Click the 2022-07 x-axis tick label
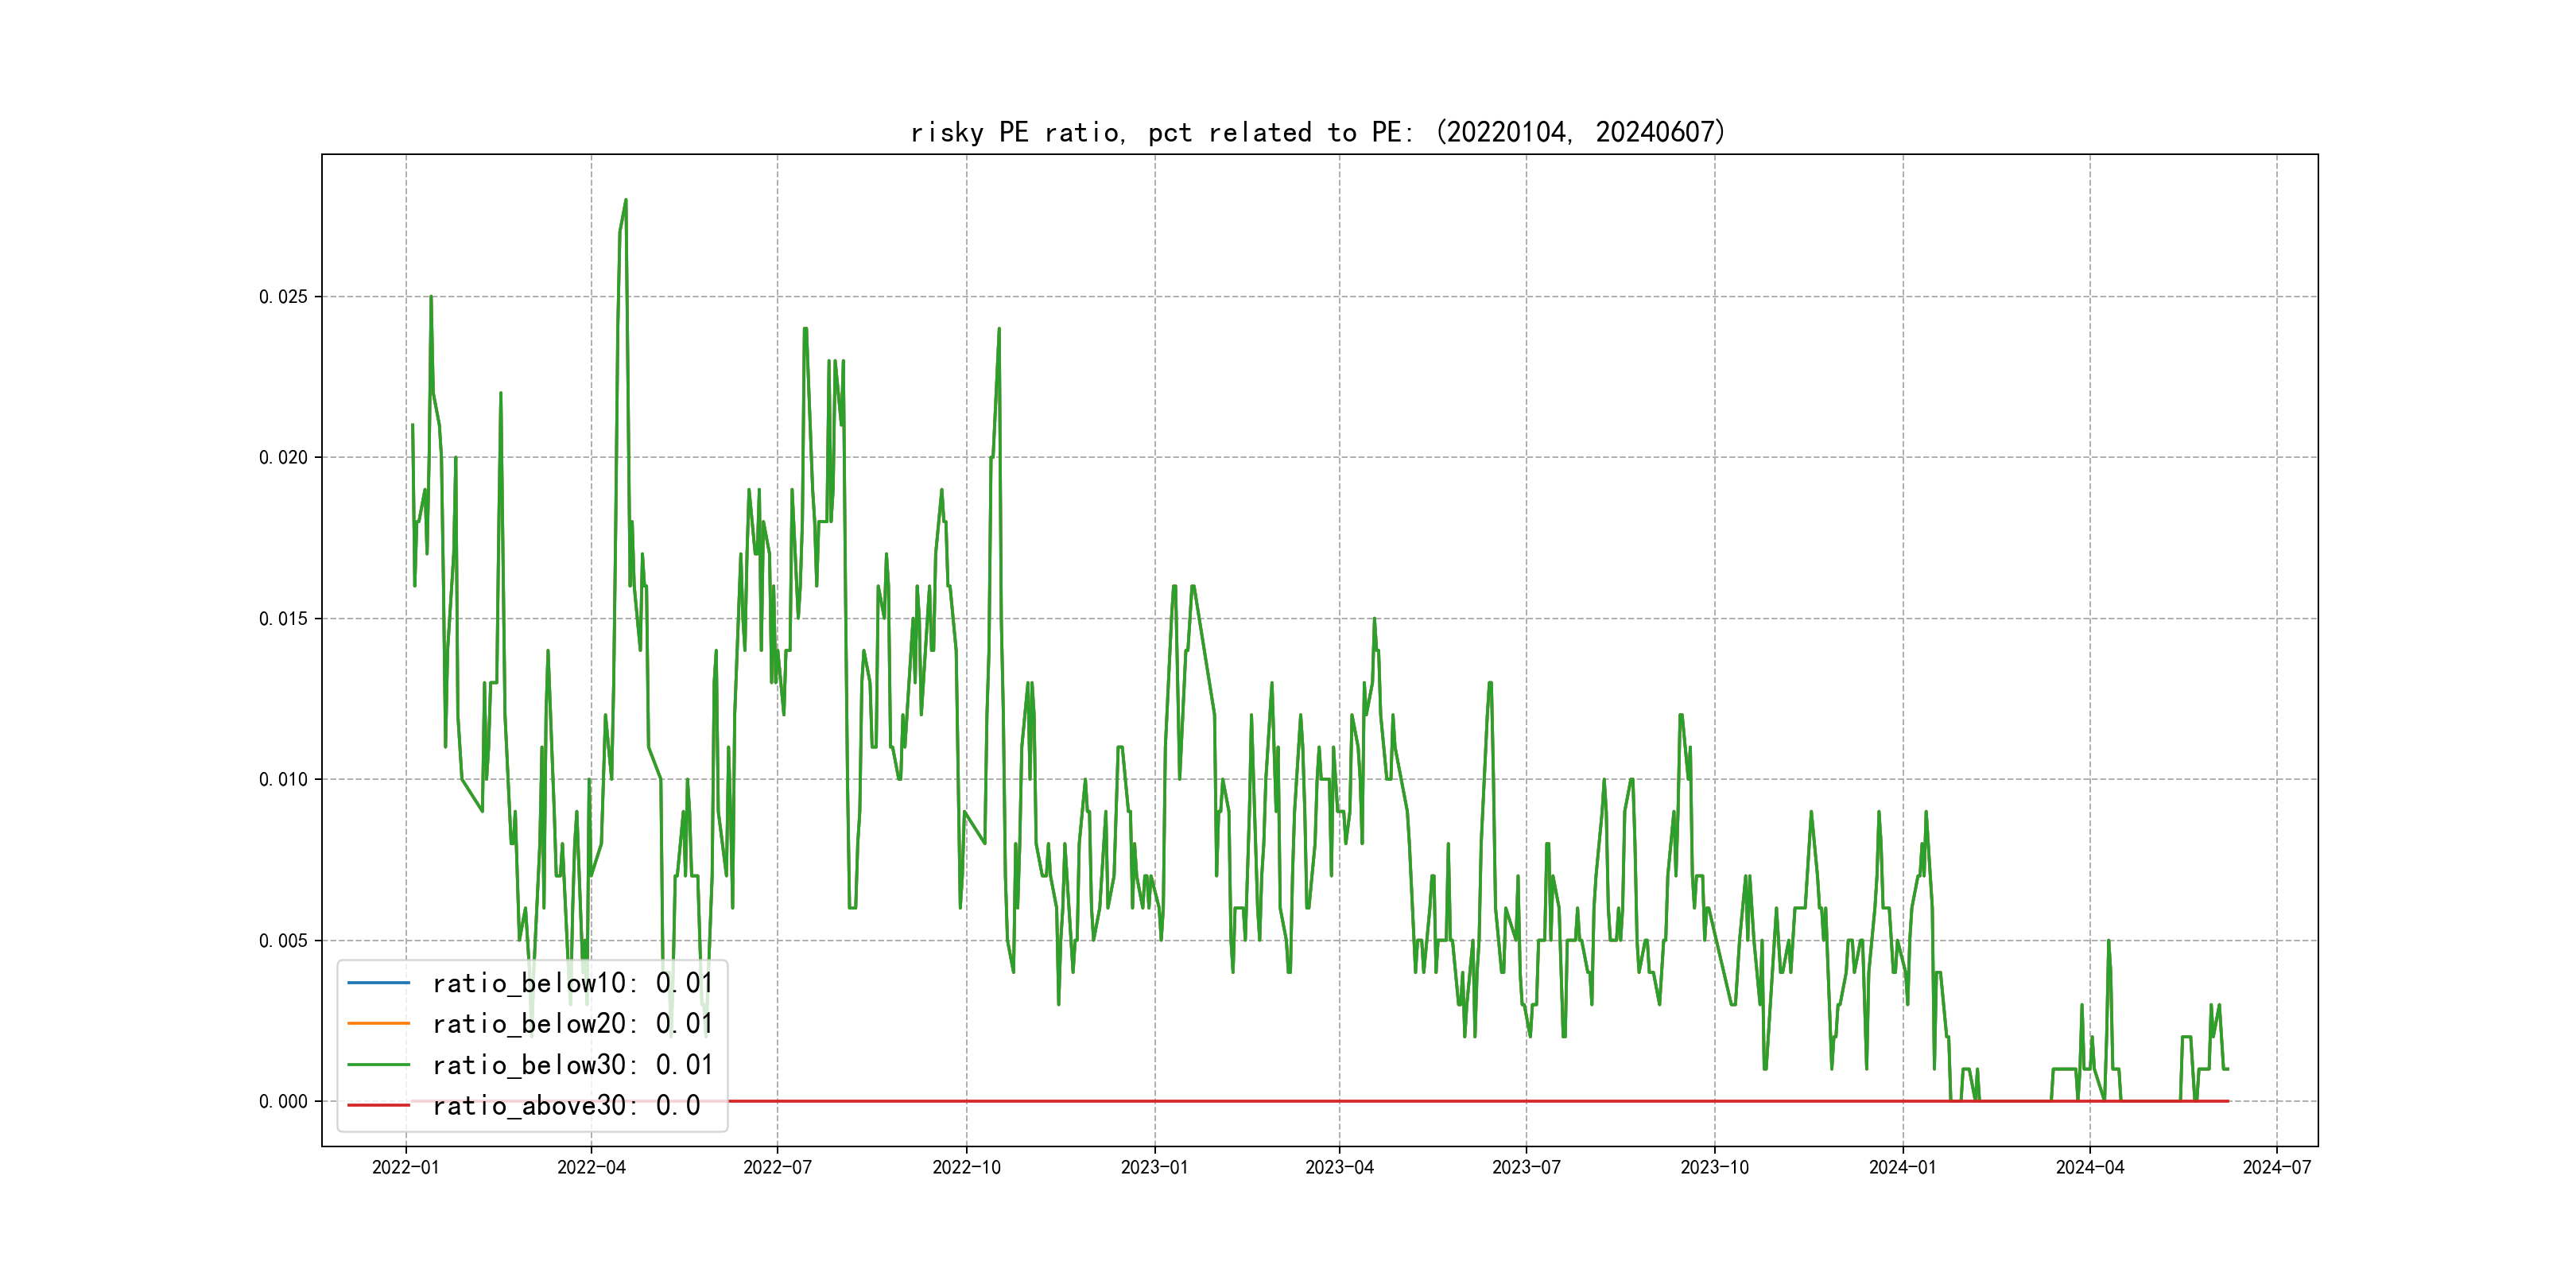Screen dimensions: 2576x1288 [777, 1167]
